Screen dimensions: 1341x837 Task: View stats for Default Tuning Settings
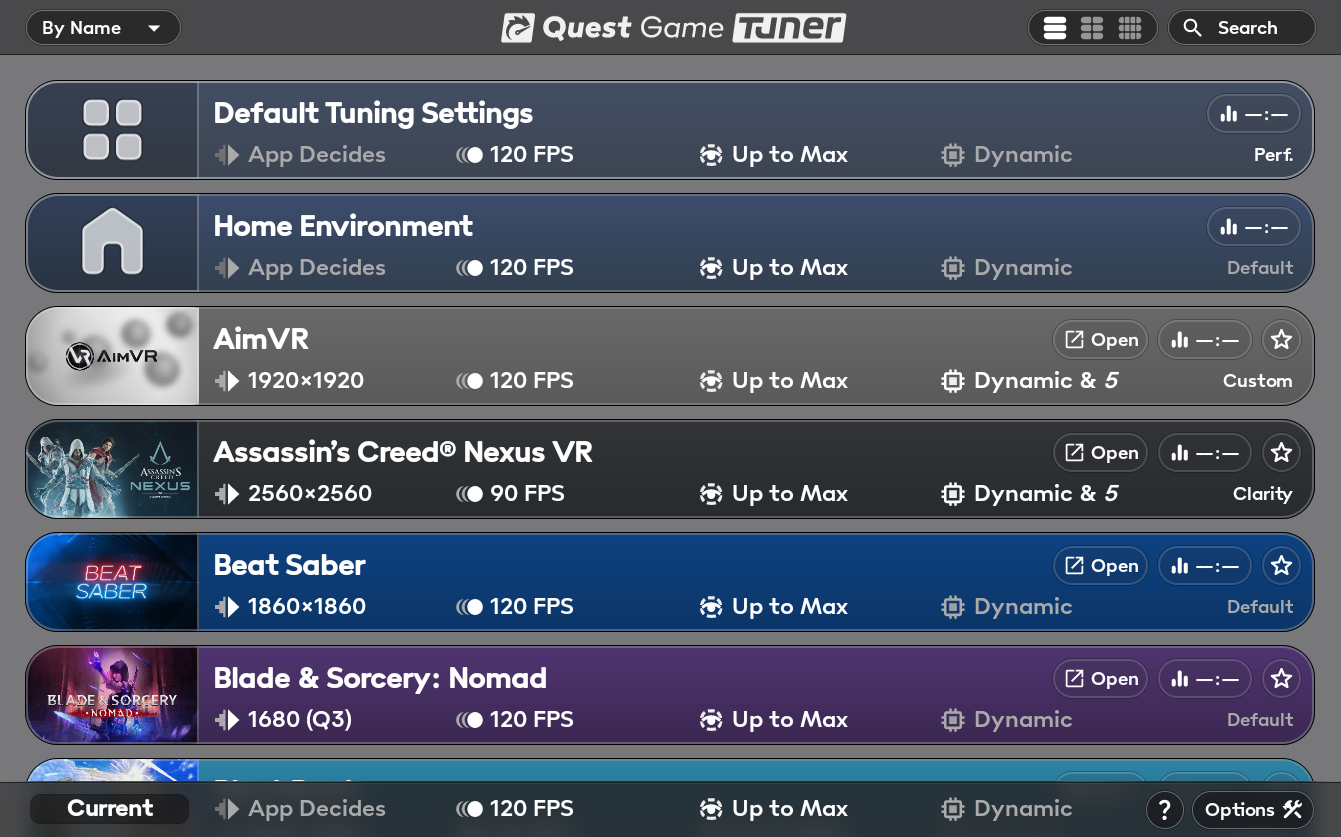click(x=1253, y=114)
